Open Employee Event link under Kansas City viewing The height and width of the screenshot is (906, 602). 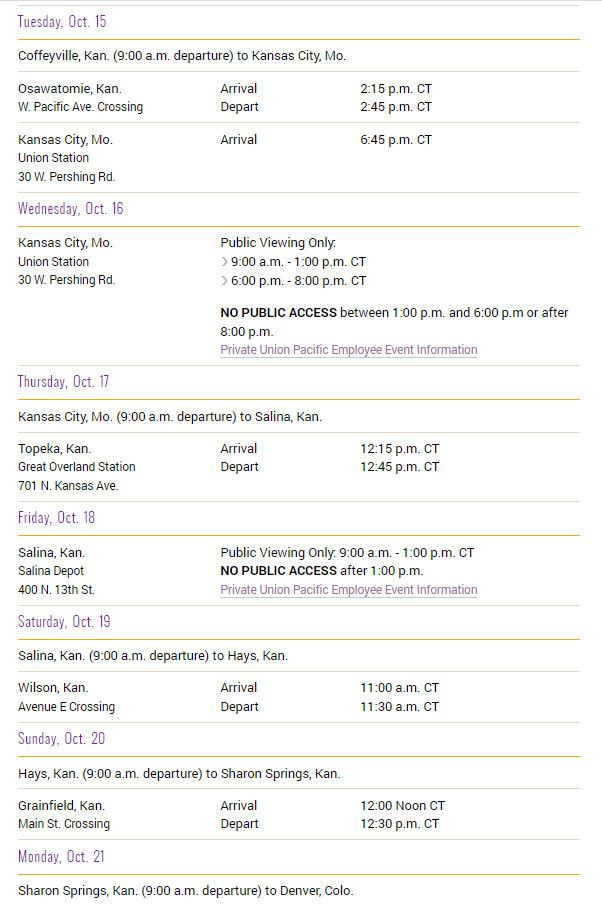[x=348, y=350]
